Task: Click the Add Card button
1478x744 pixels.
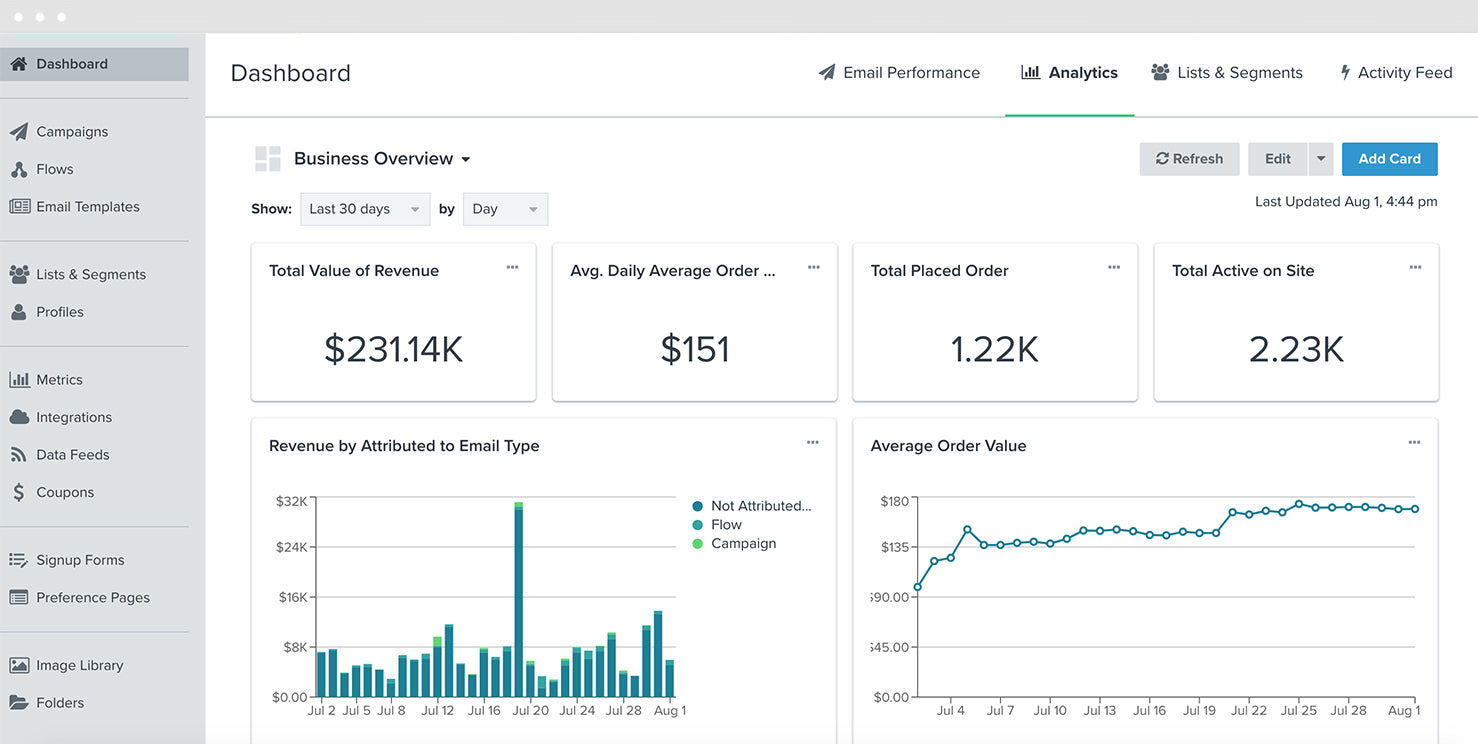Action: tap(1389, 159)
